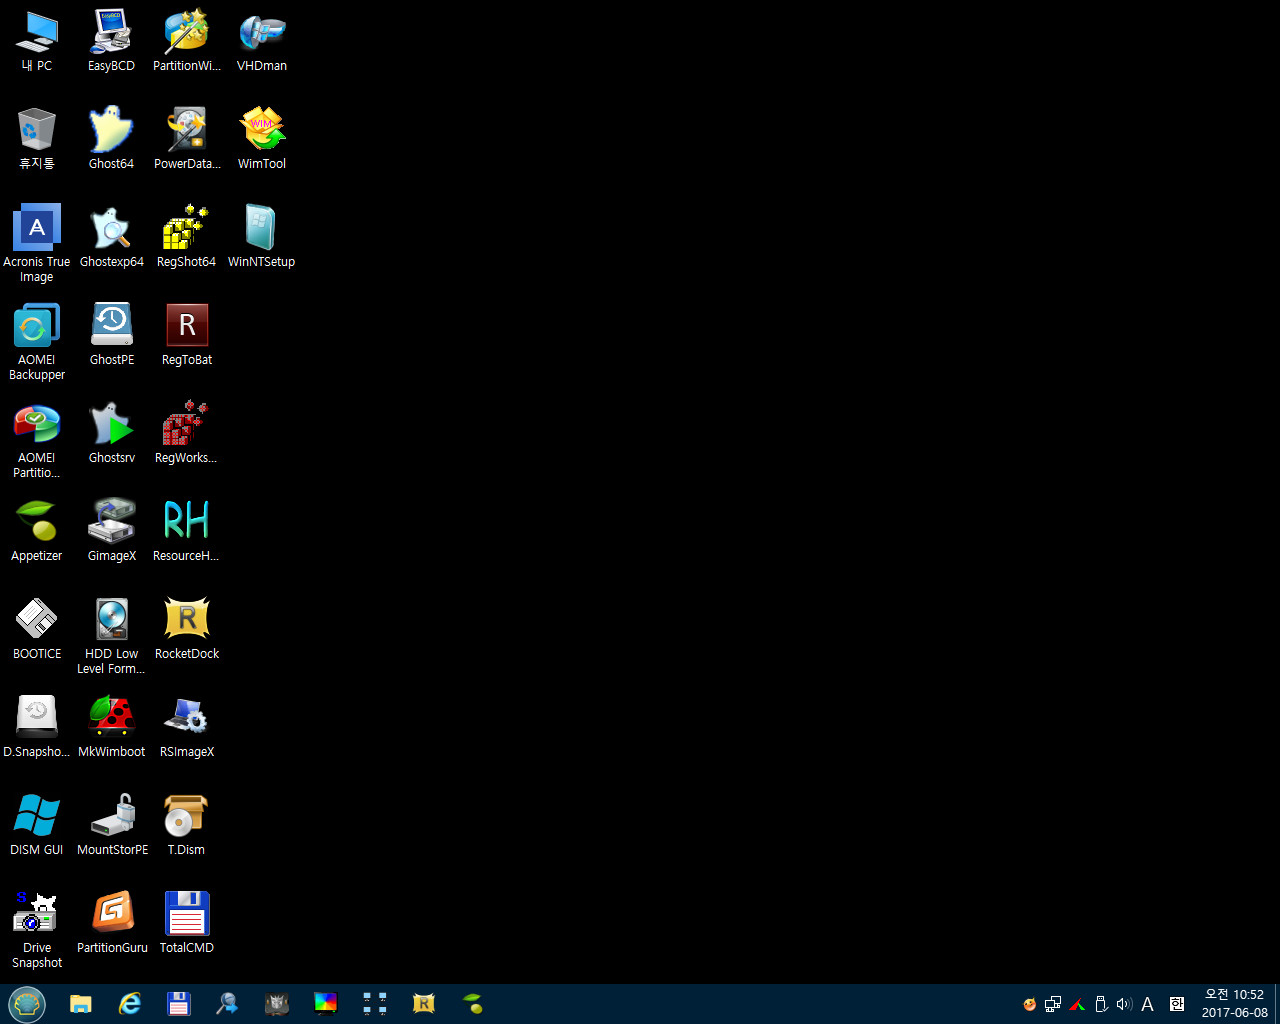Select the AOMEI Partition Assistant icon
The height and width of the screenshot is (1024, 1280).
tap(37, 440)
